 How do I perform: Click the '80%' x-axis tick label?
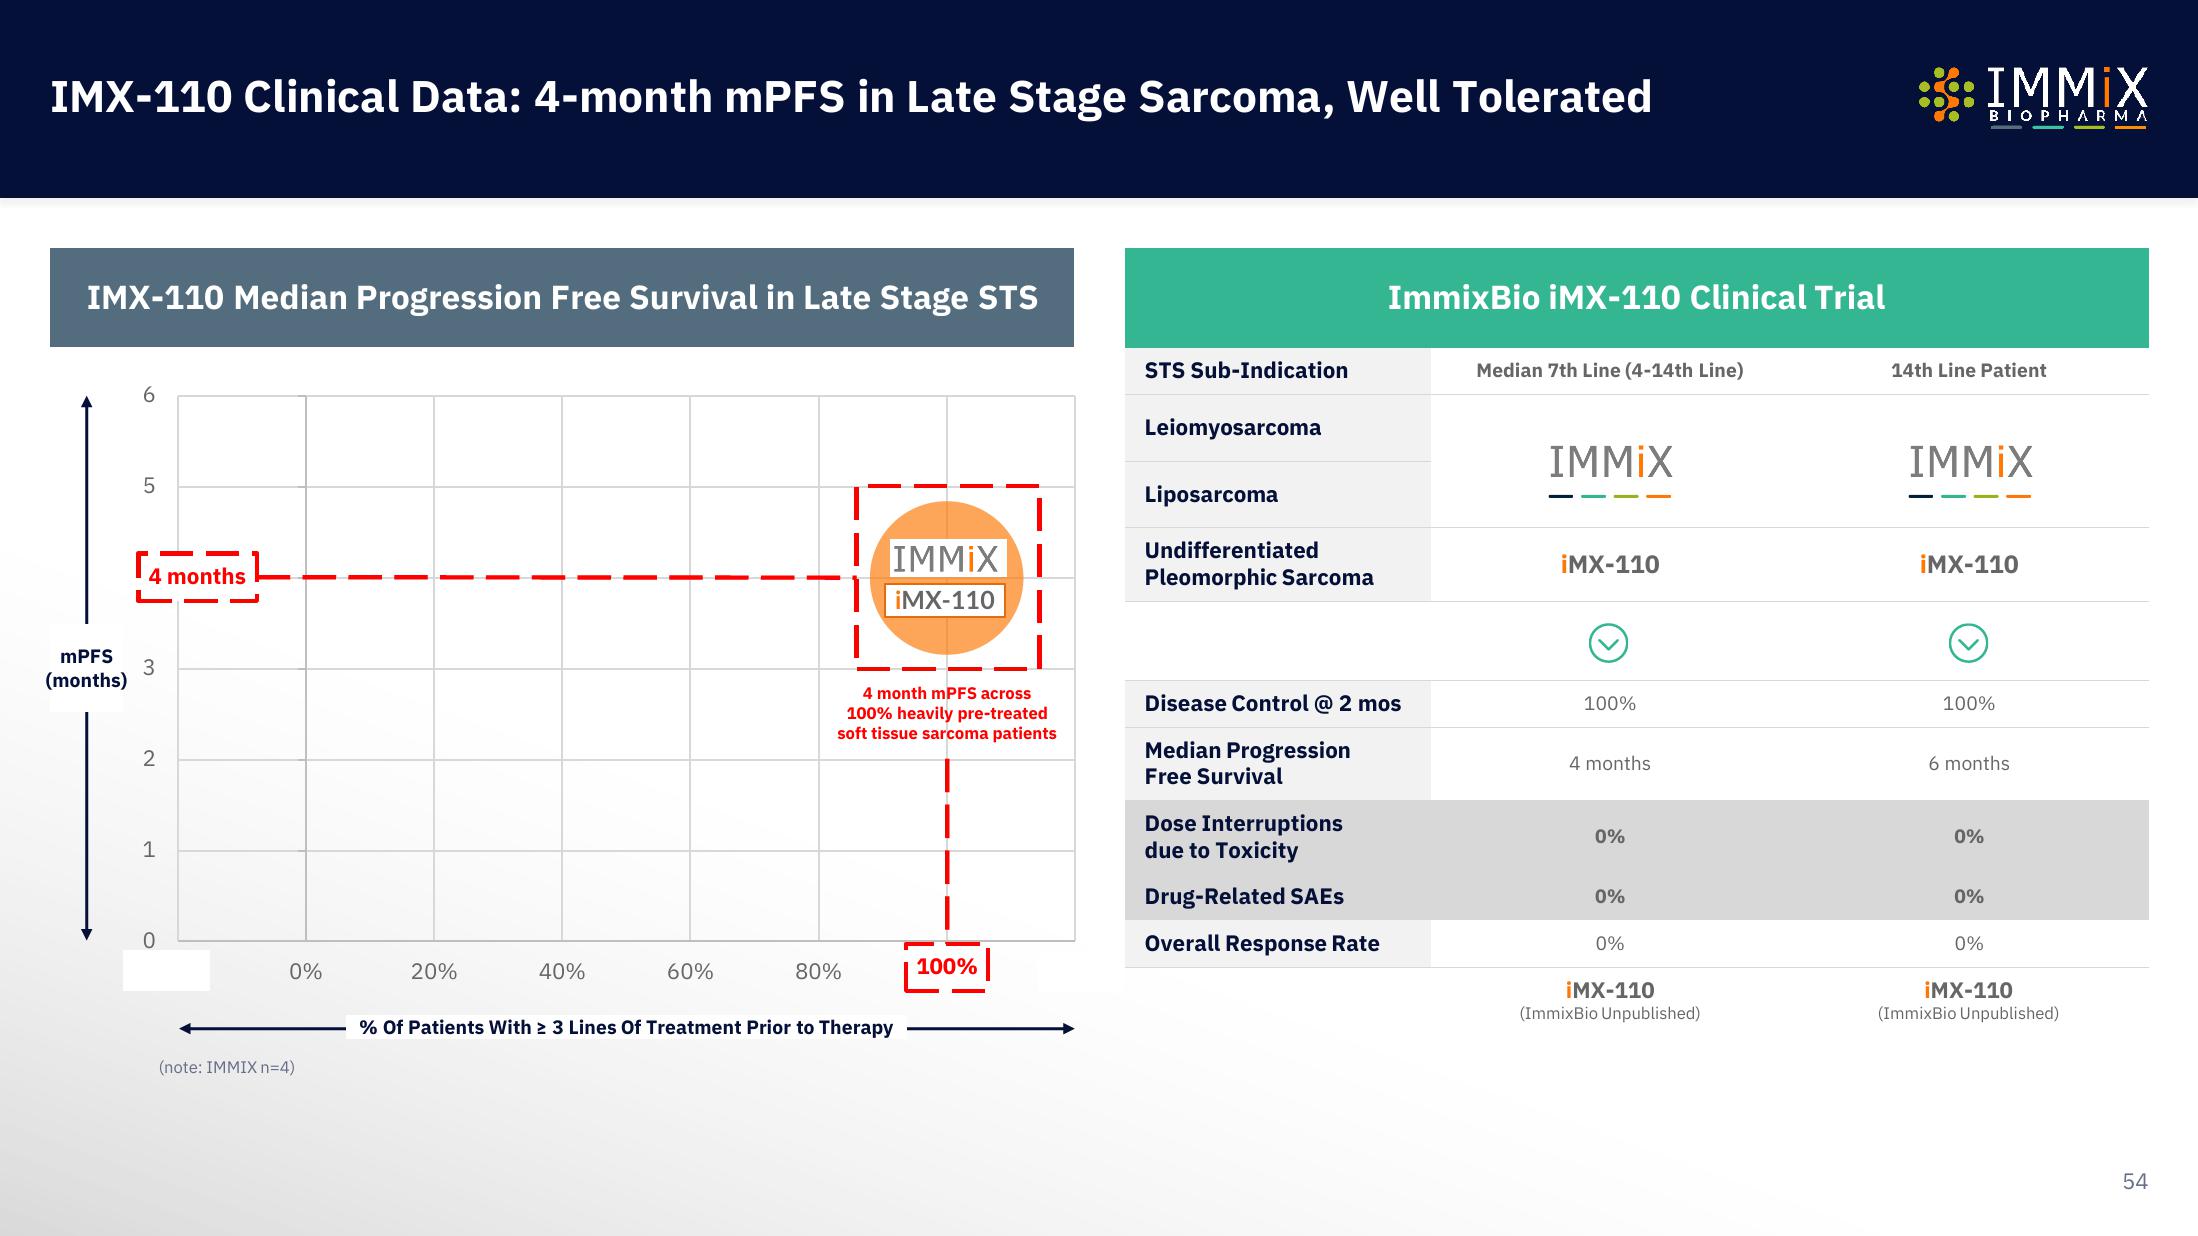818,971
